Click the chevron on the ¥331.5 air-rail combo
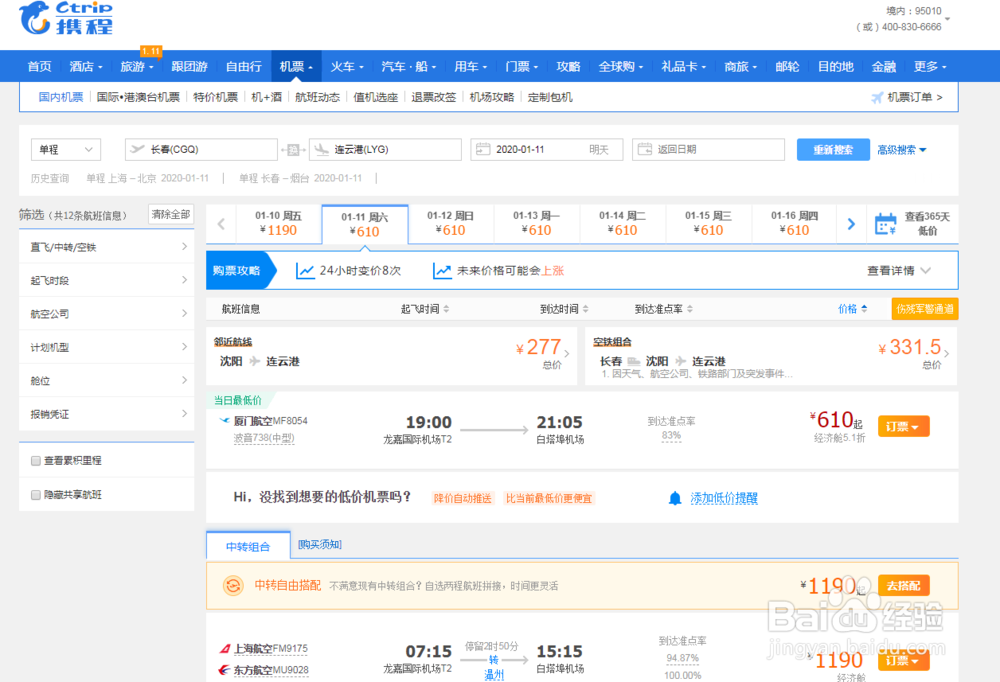The height and width of the screenshot is (682, 1000). point(946,353)
